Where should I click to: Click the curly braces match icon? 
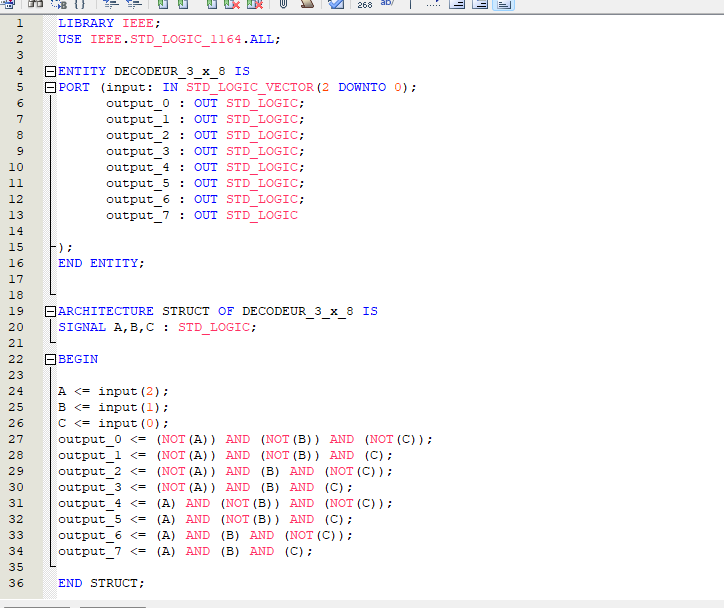[80, 4]
